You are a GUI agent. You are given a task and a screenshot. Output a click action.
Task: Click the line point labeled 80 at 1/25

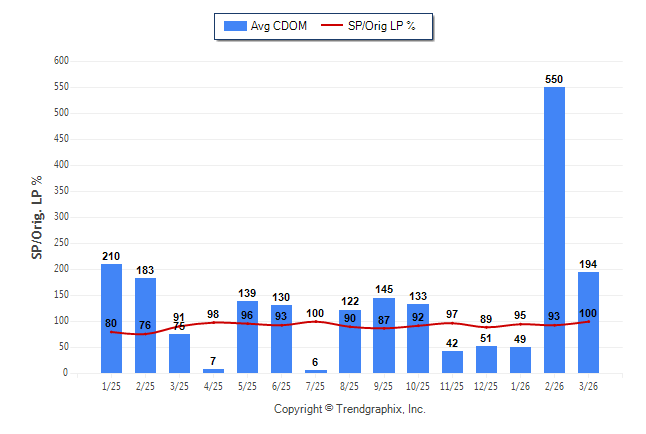pos(111,331)
